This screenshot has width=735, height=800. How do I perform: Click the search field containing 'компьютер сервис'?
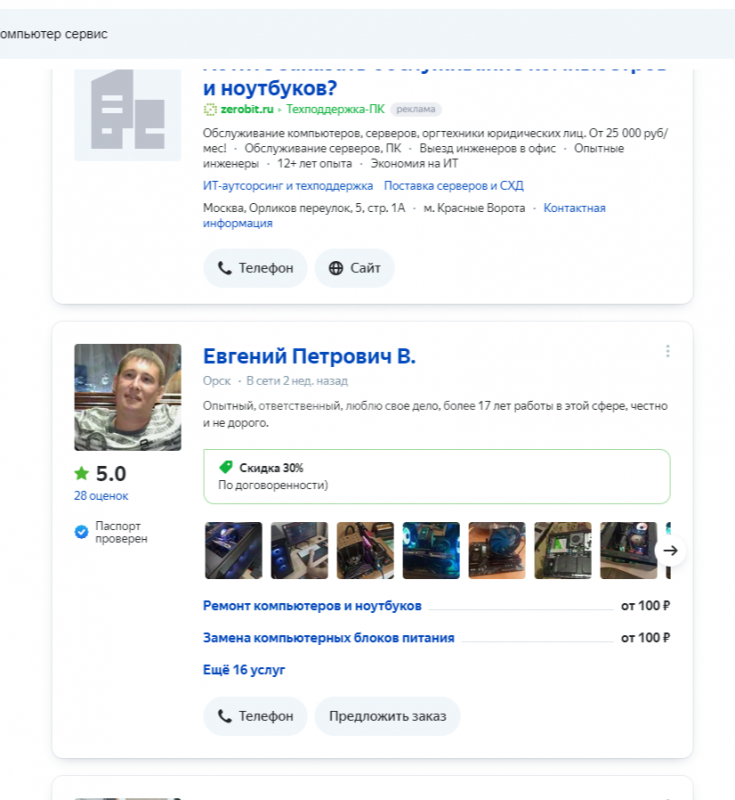pos(367,34)
